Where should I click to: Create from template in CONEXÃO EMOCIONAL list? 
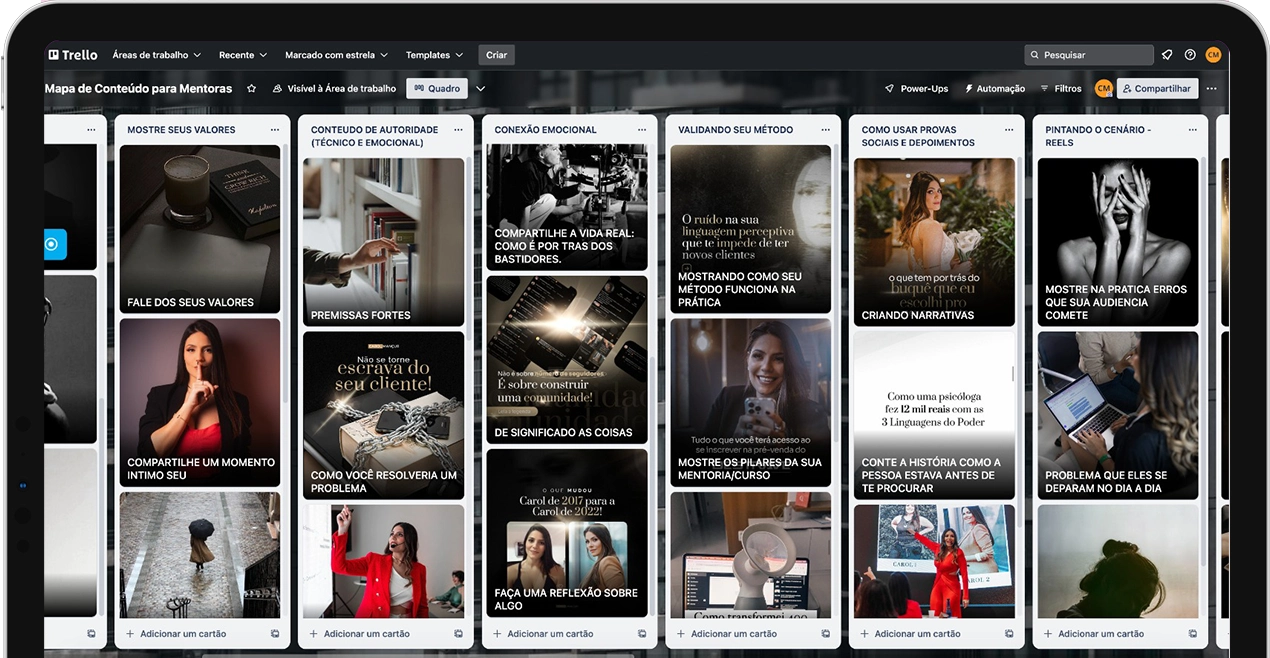click(642, 634)
